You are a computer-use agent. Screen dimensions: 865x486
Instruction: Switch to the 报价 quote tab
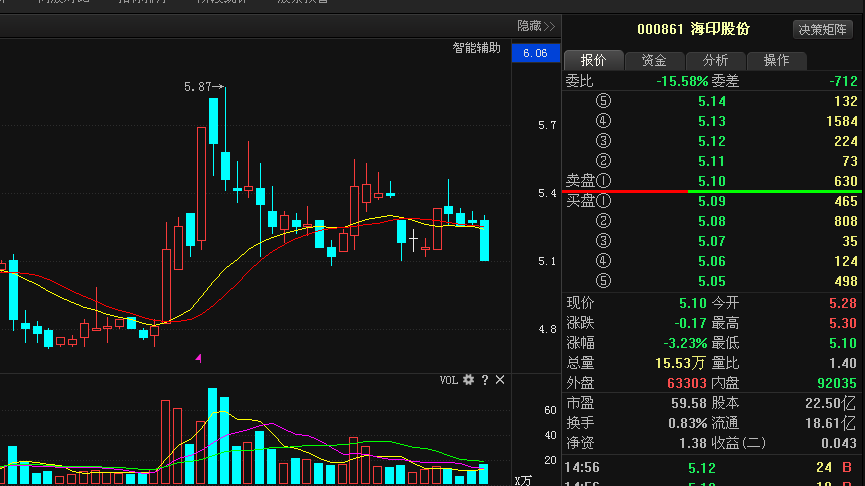(593, 60)
